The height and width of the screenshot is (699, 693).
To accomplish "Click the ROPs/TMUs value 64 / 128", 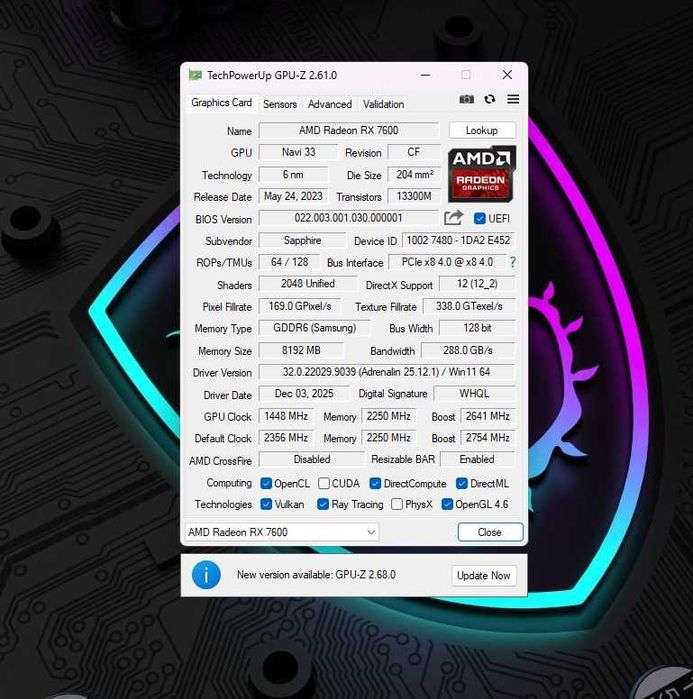I will coord(289,262).
